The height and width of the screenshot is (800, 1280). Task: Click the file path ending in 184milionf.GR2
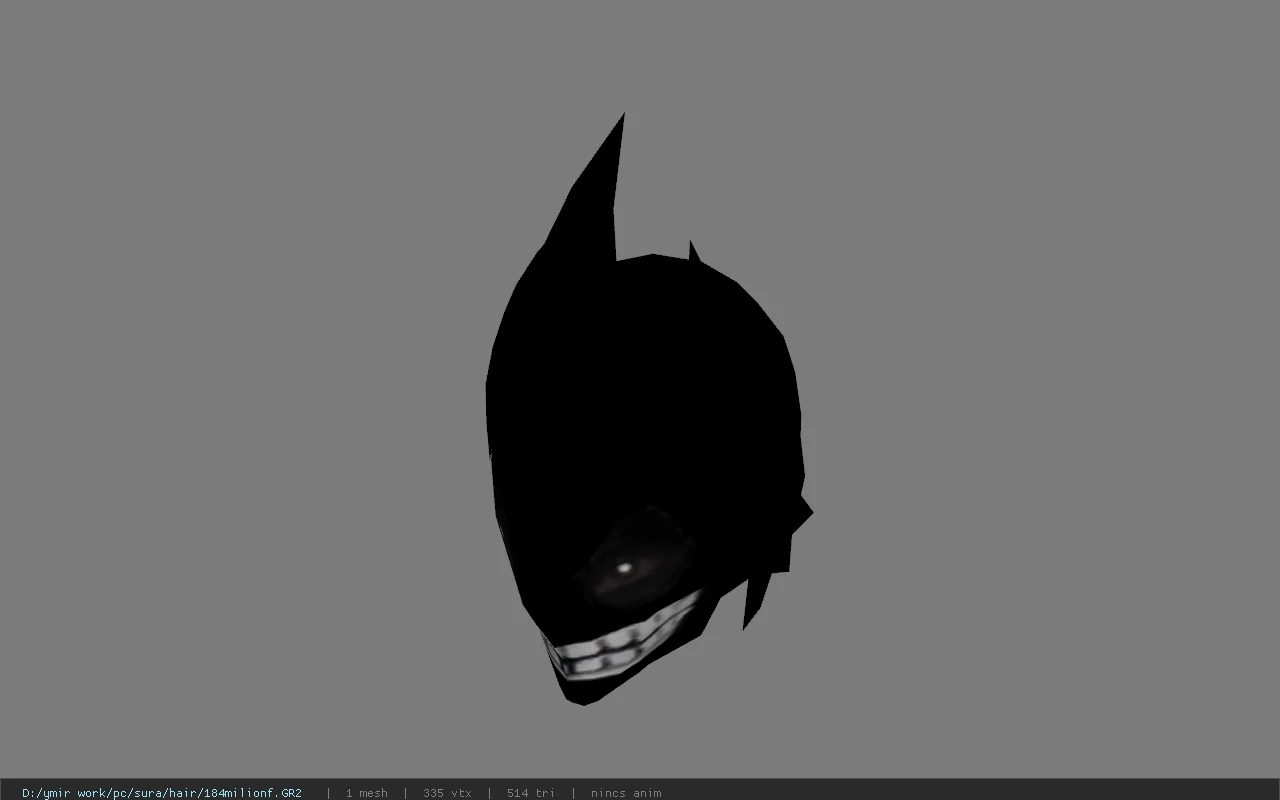162,793
